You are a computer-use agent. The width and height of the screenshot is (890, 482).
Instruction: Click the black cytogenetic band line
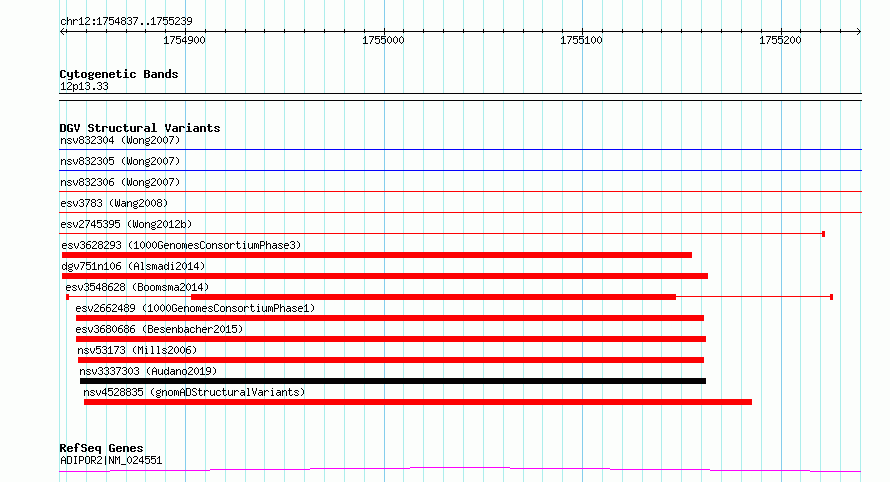[460, 97]
